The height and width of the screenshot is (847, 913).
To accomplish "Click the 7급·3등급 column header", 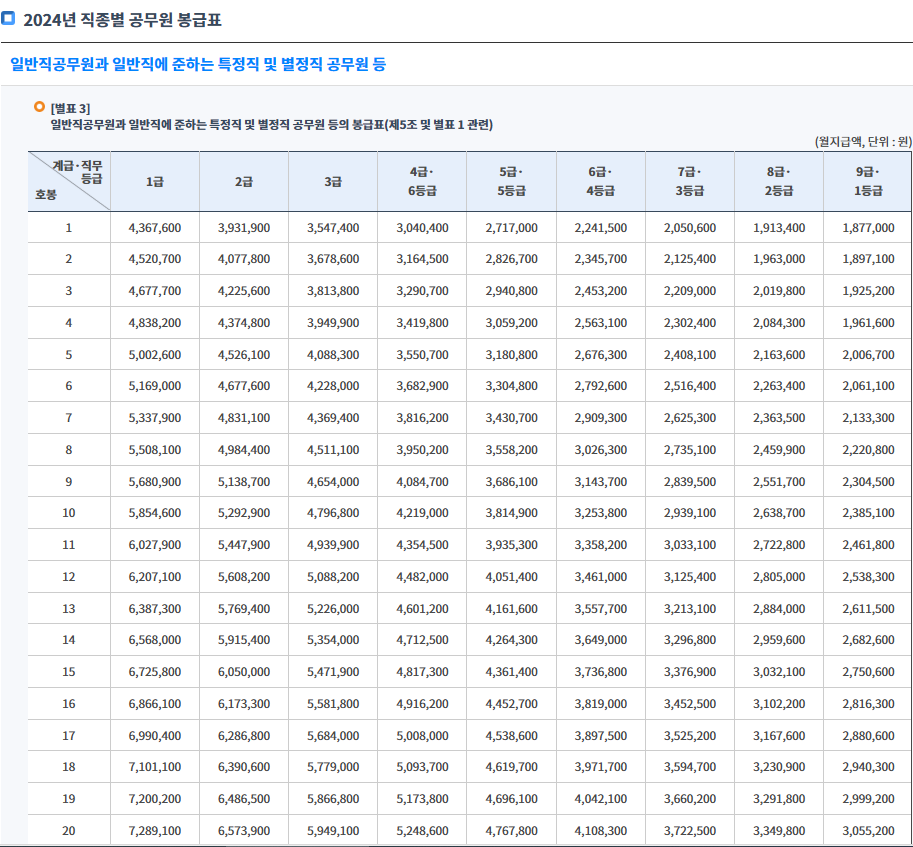I will 689,182.
